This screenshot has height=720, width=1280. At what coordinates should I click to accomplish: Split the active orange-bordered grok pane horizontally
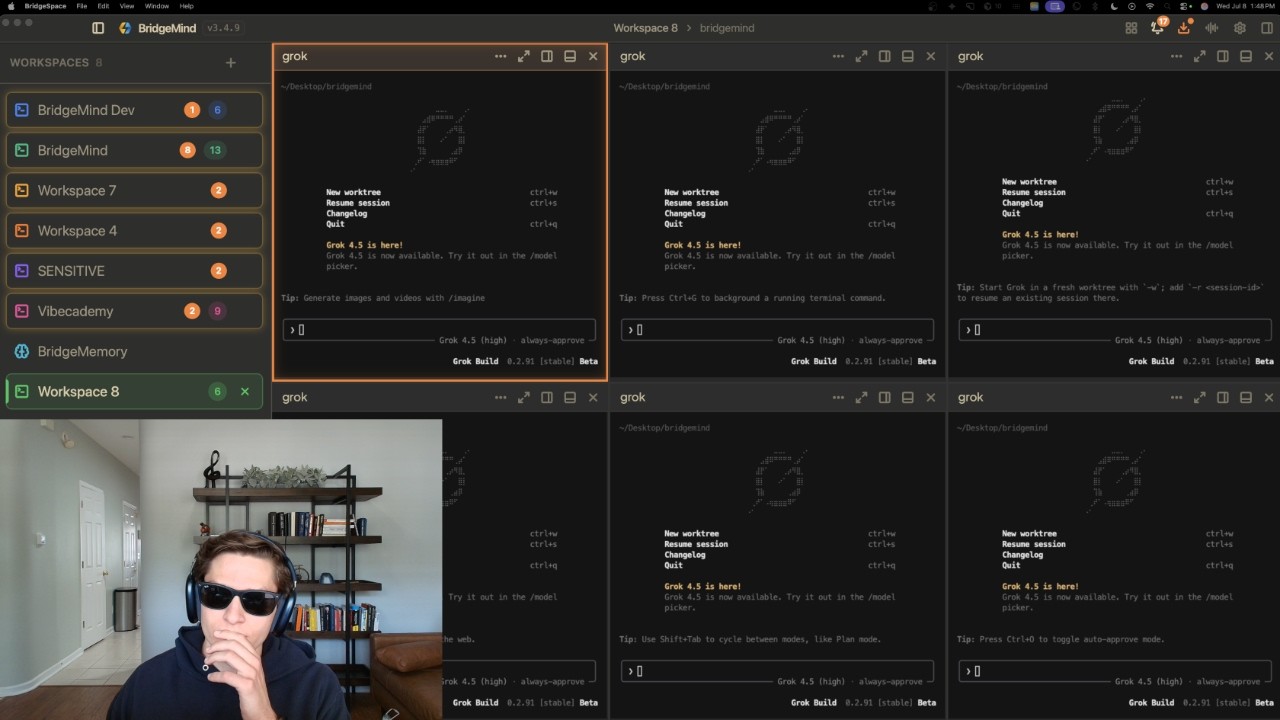click(x=570, y=56)
